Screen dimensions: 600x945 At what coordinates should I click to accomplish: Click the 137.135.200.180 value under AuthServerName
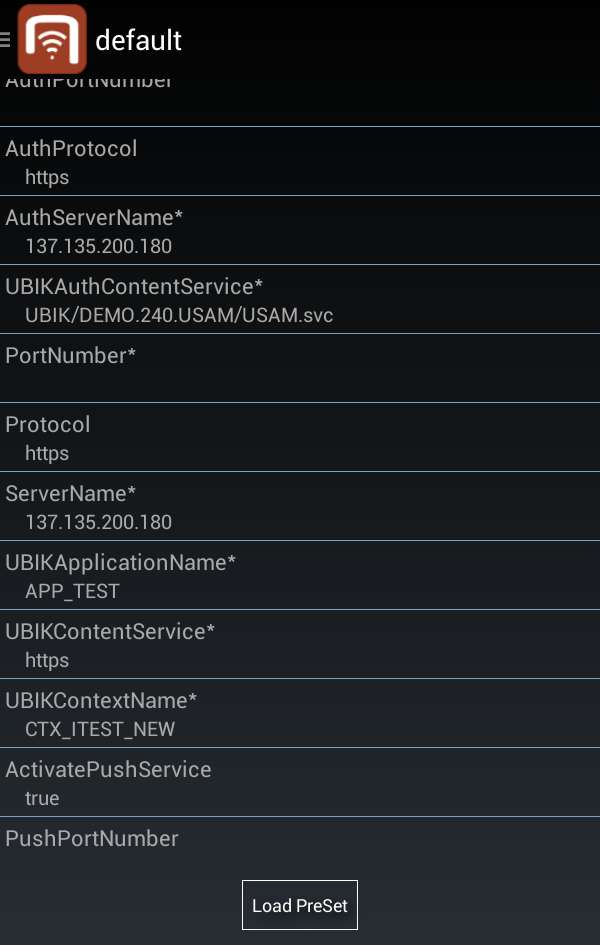tap(98, 246)
